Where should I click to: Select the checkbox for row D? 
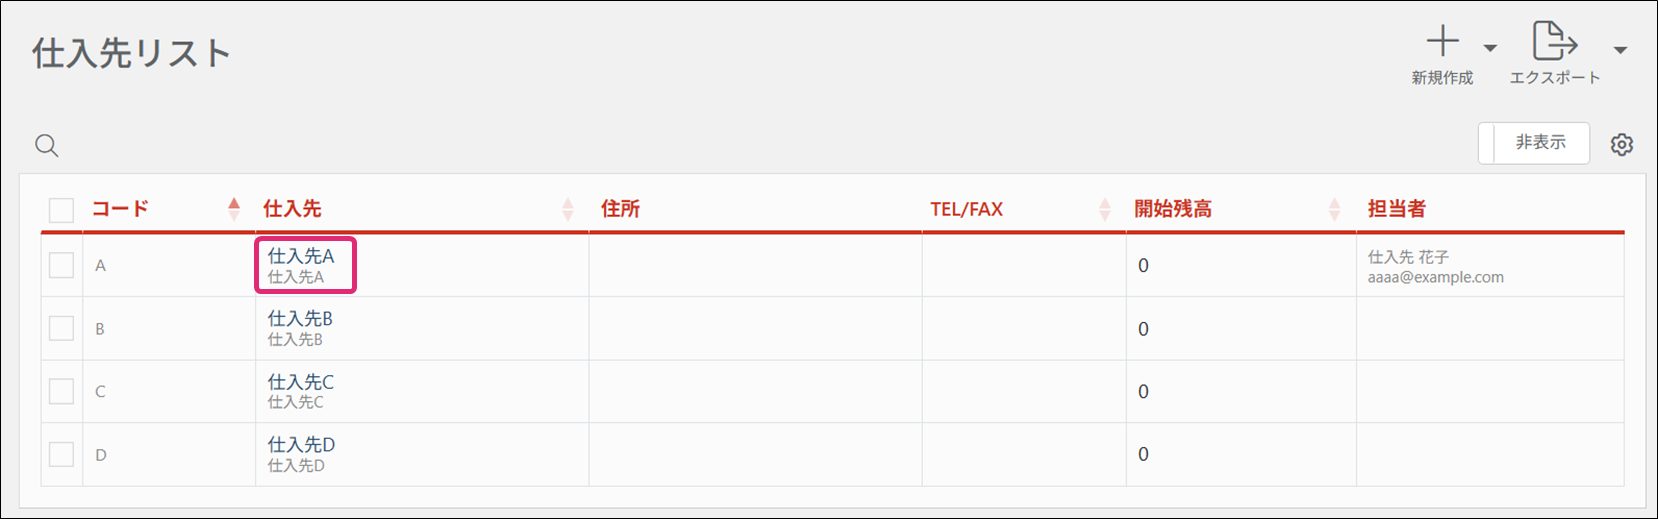point(62,454)
